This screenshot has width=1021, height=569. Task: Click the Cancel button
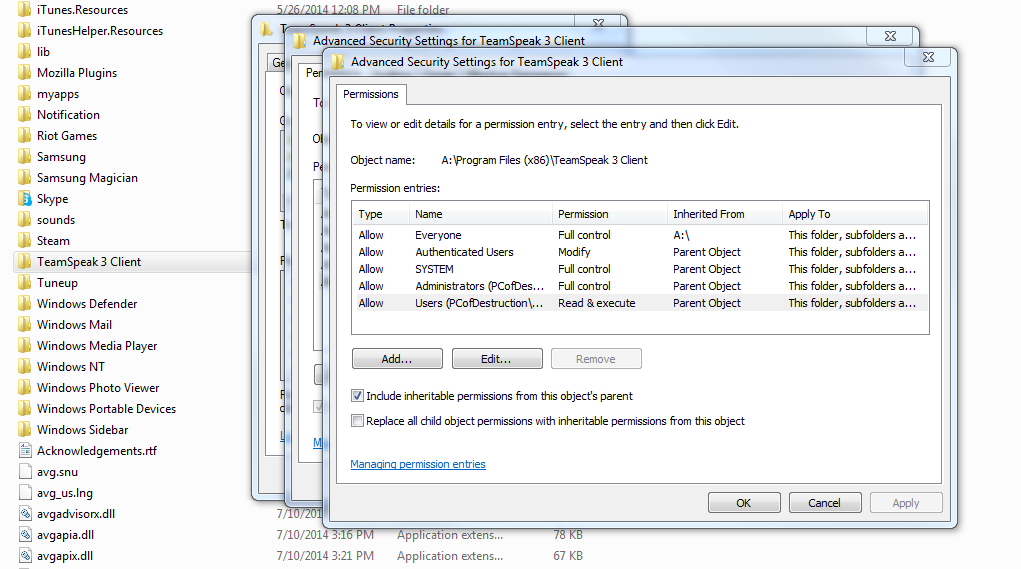[x=824, y=503]
